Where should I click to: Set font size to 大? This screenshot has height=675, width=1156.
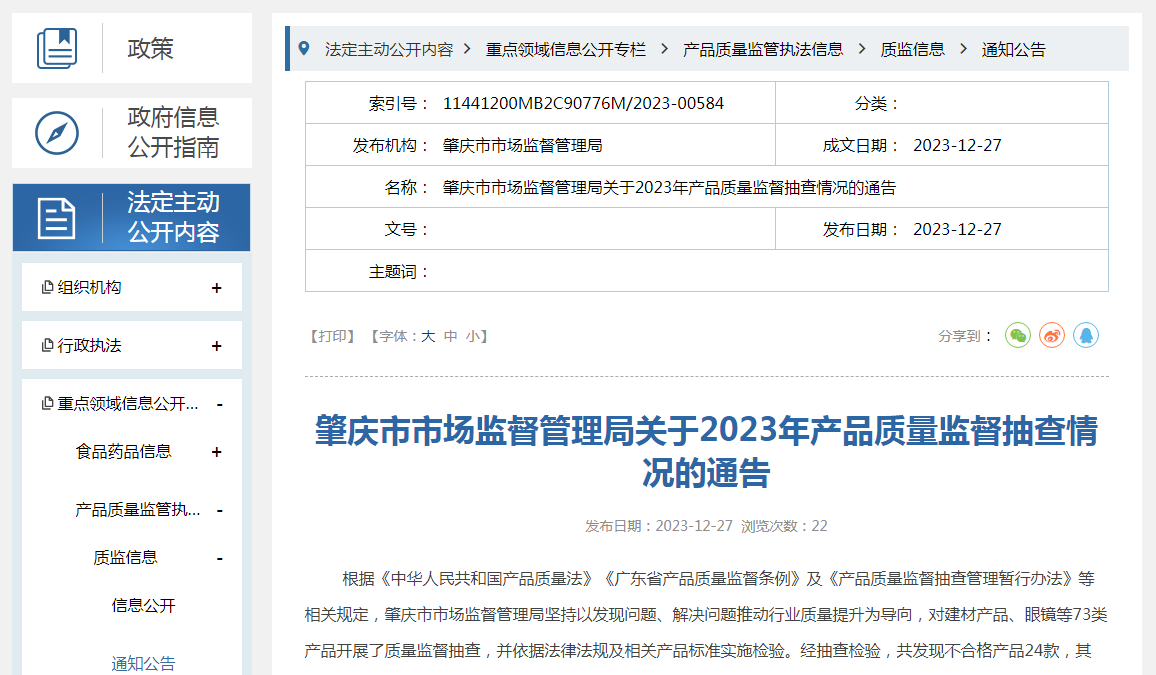coord(428,336)
